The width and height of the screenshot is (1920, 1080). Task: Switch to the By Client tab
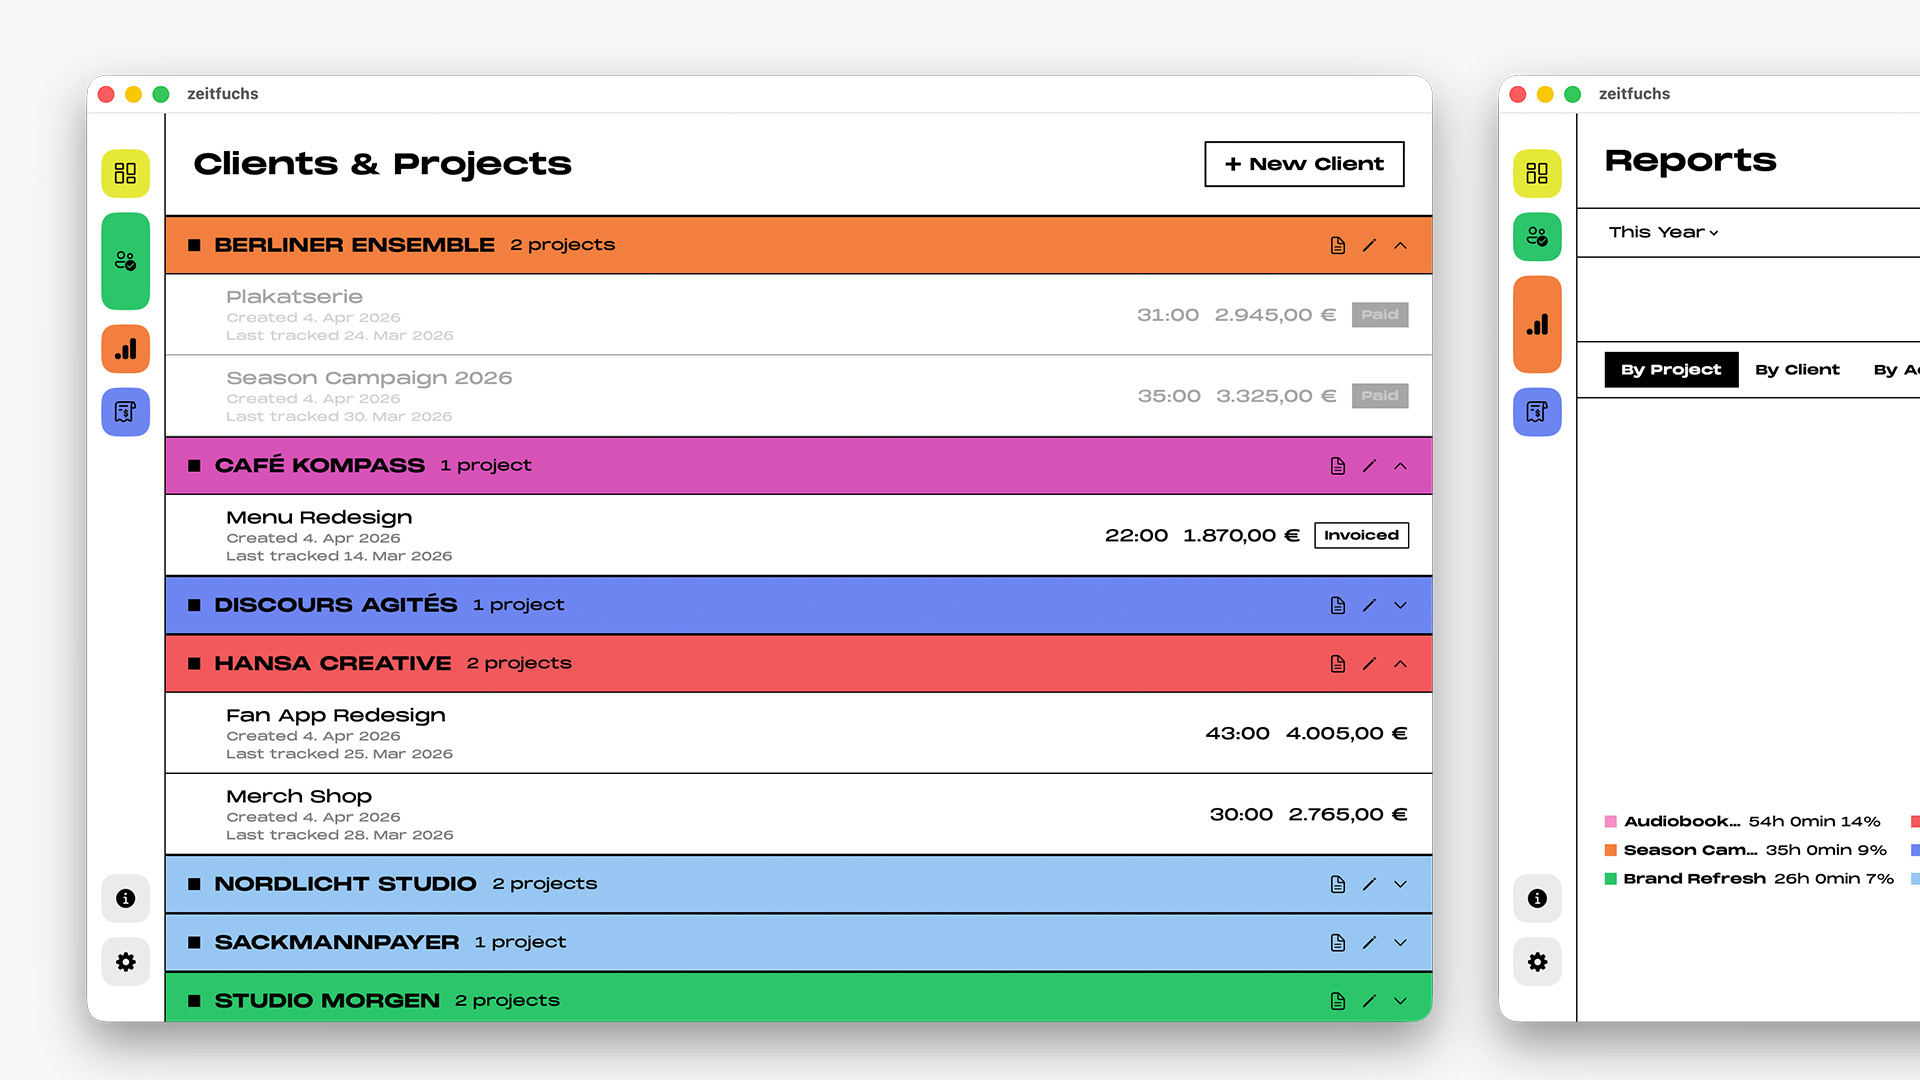(1797, 369)
